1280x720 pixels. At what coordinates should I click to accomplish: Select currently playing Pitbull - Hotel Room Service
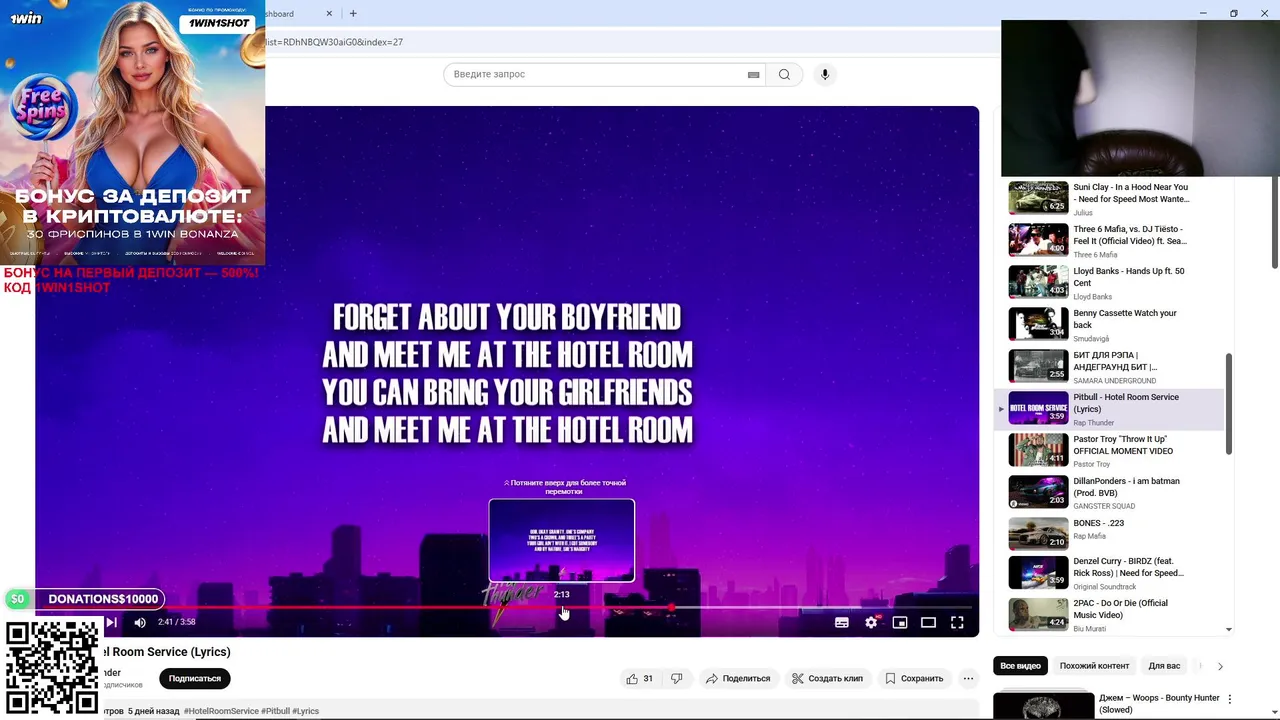pyautogui.click(x=1110, y=409)
